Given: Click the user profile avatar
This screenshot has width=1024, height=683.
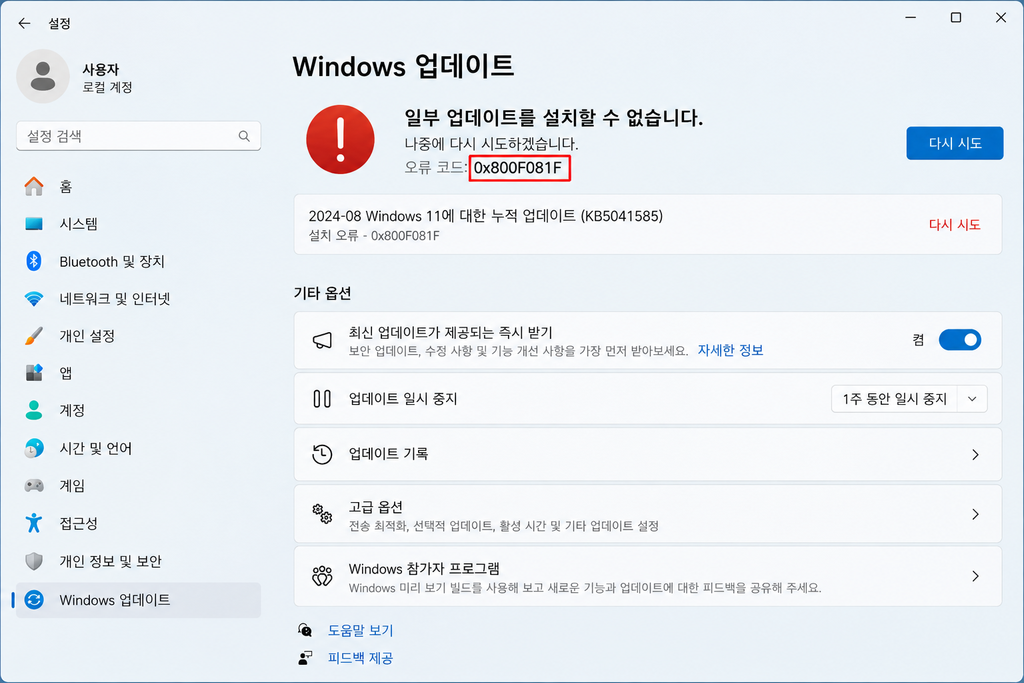Looking at the screenshot, I should point(43,76).
